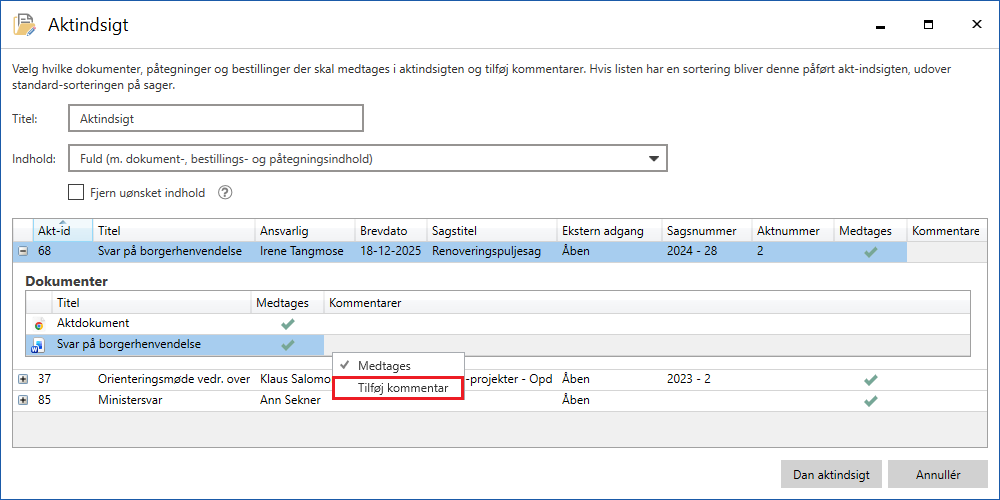
Task: Toggle Medtages checkmark for Orienteringsmøde row
Action: [870, 380]
